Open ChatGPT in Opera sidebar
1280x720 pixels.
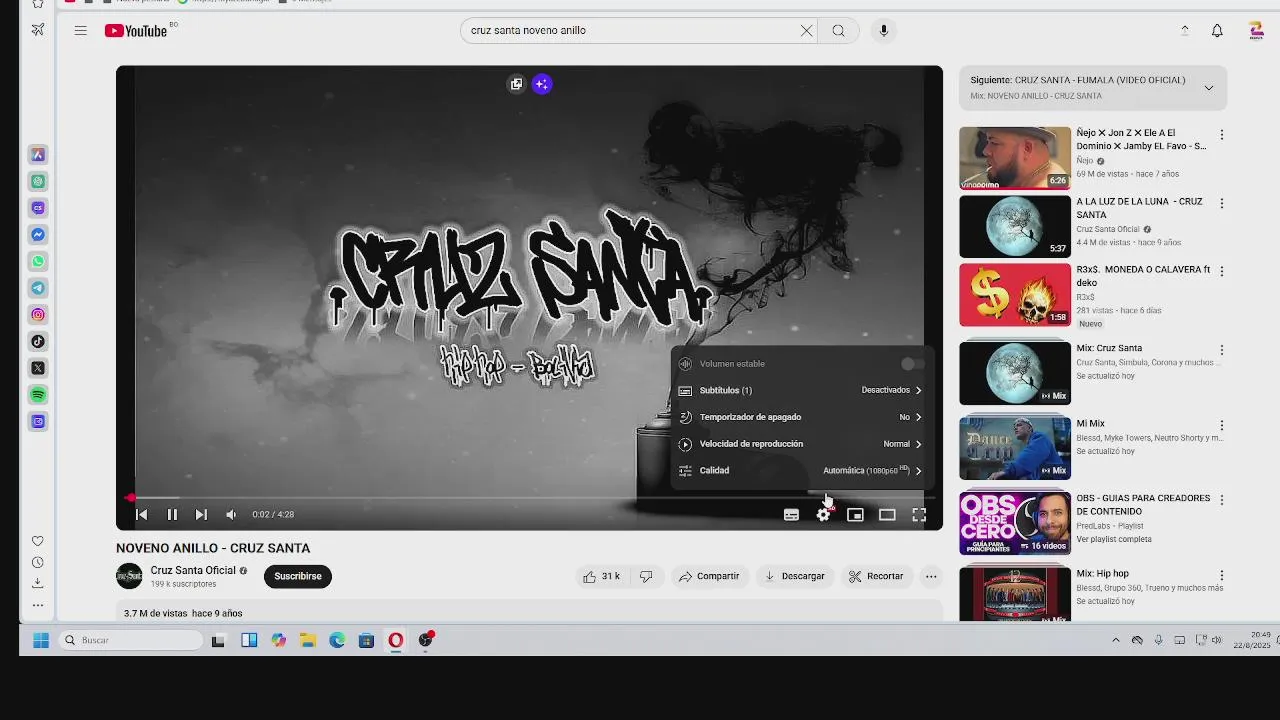click(x=38, y=181)
